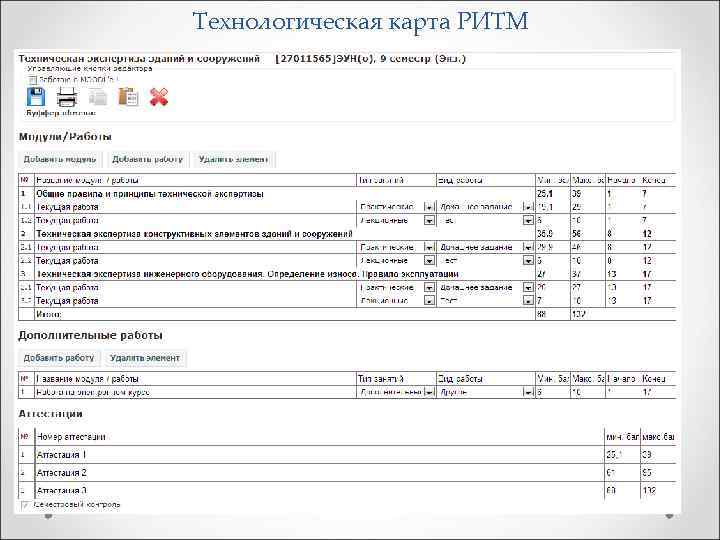Viewport: 720px width, 540px height.
Task: Click the Модули/Работы section heading
Action: point(65,137)
